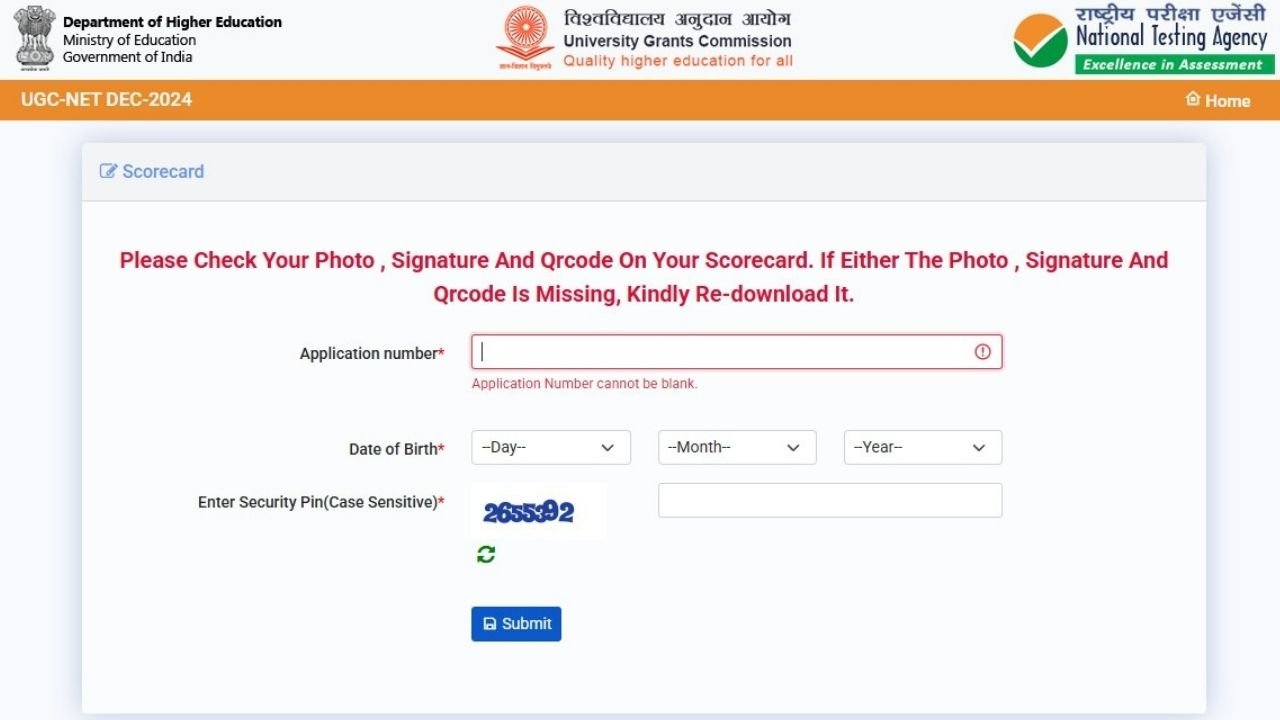Open the Day dropdown
The width and height of the screenshot is (1280, 720).
pyautogui.click(x=550, y=447)
